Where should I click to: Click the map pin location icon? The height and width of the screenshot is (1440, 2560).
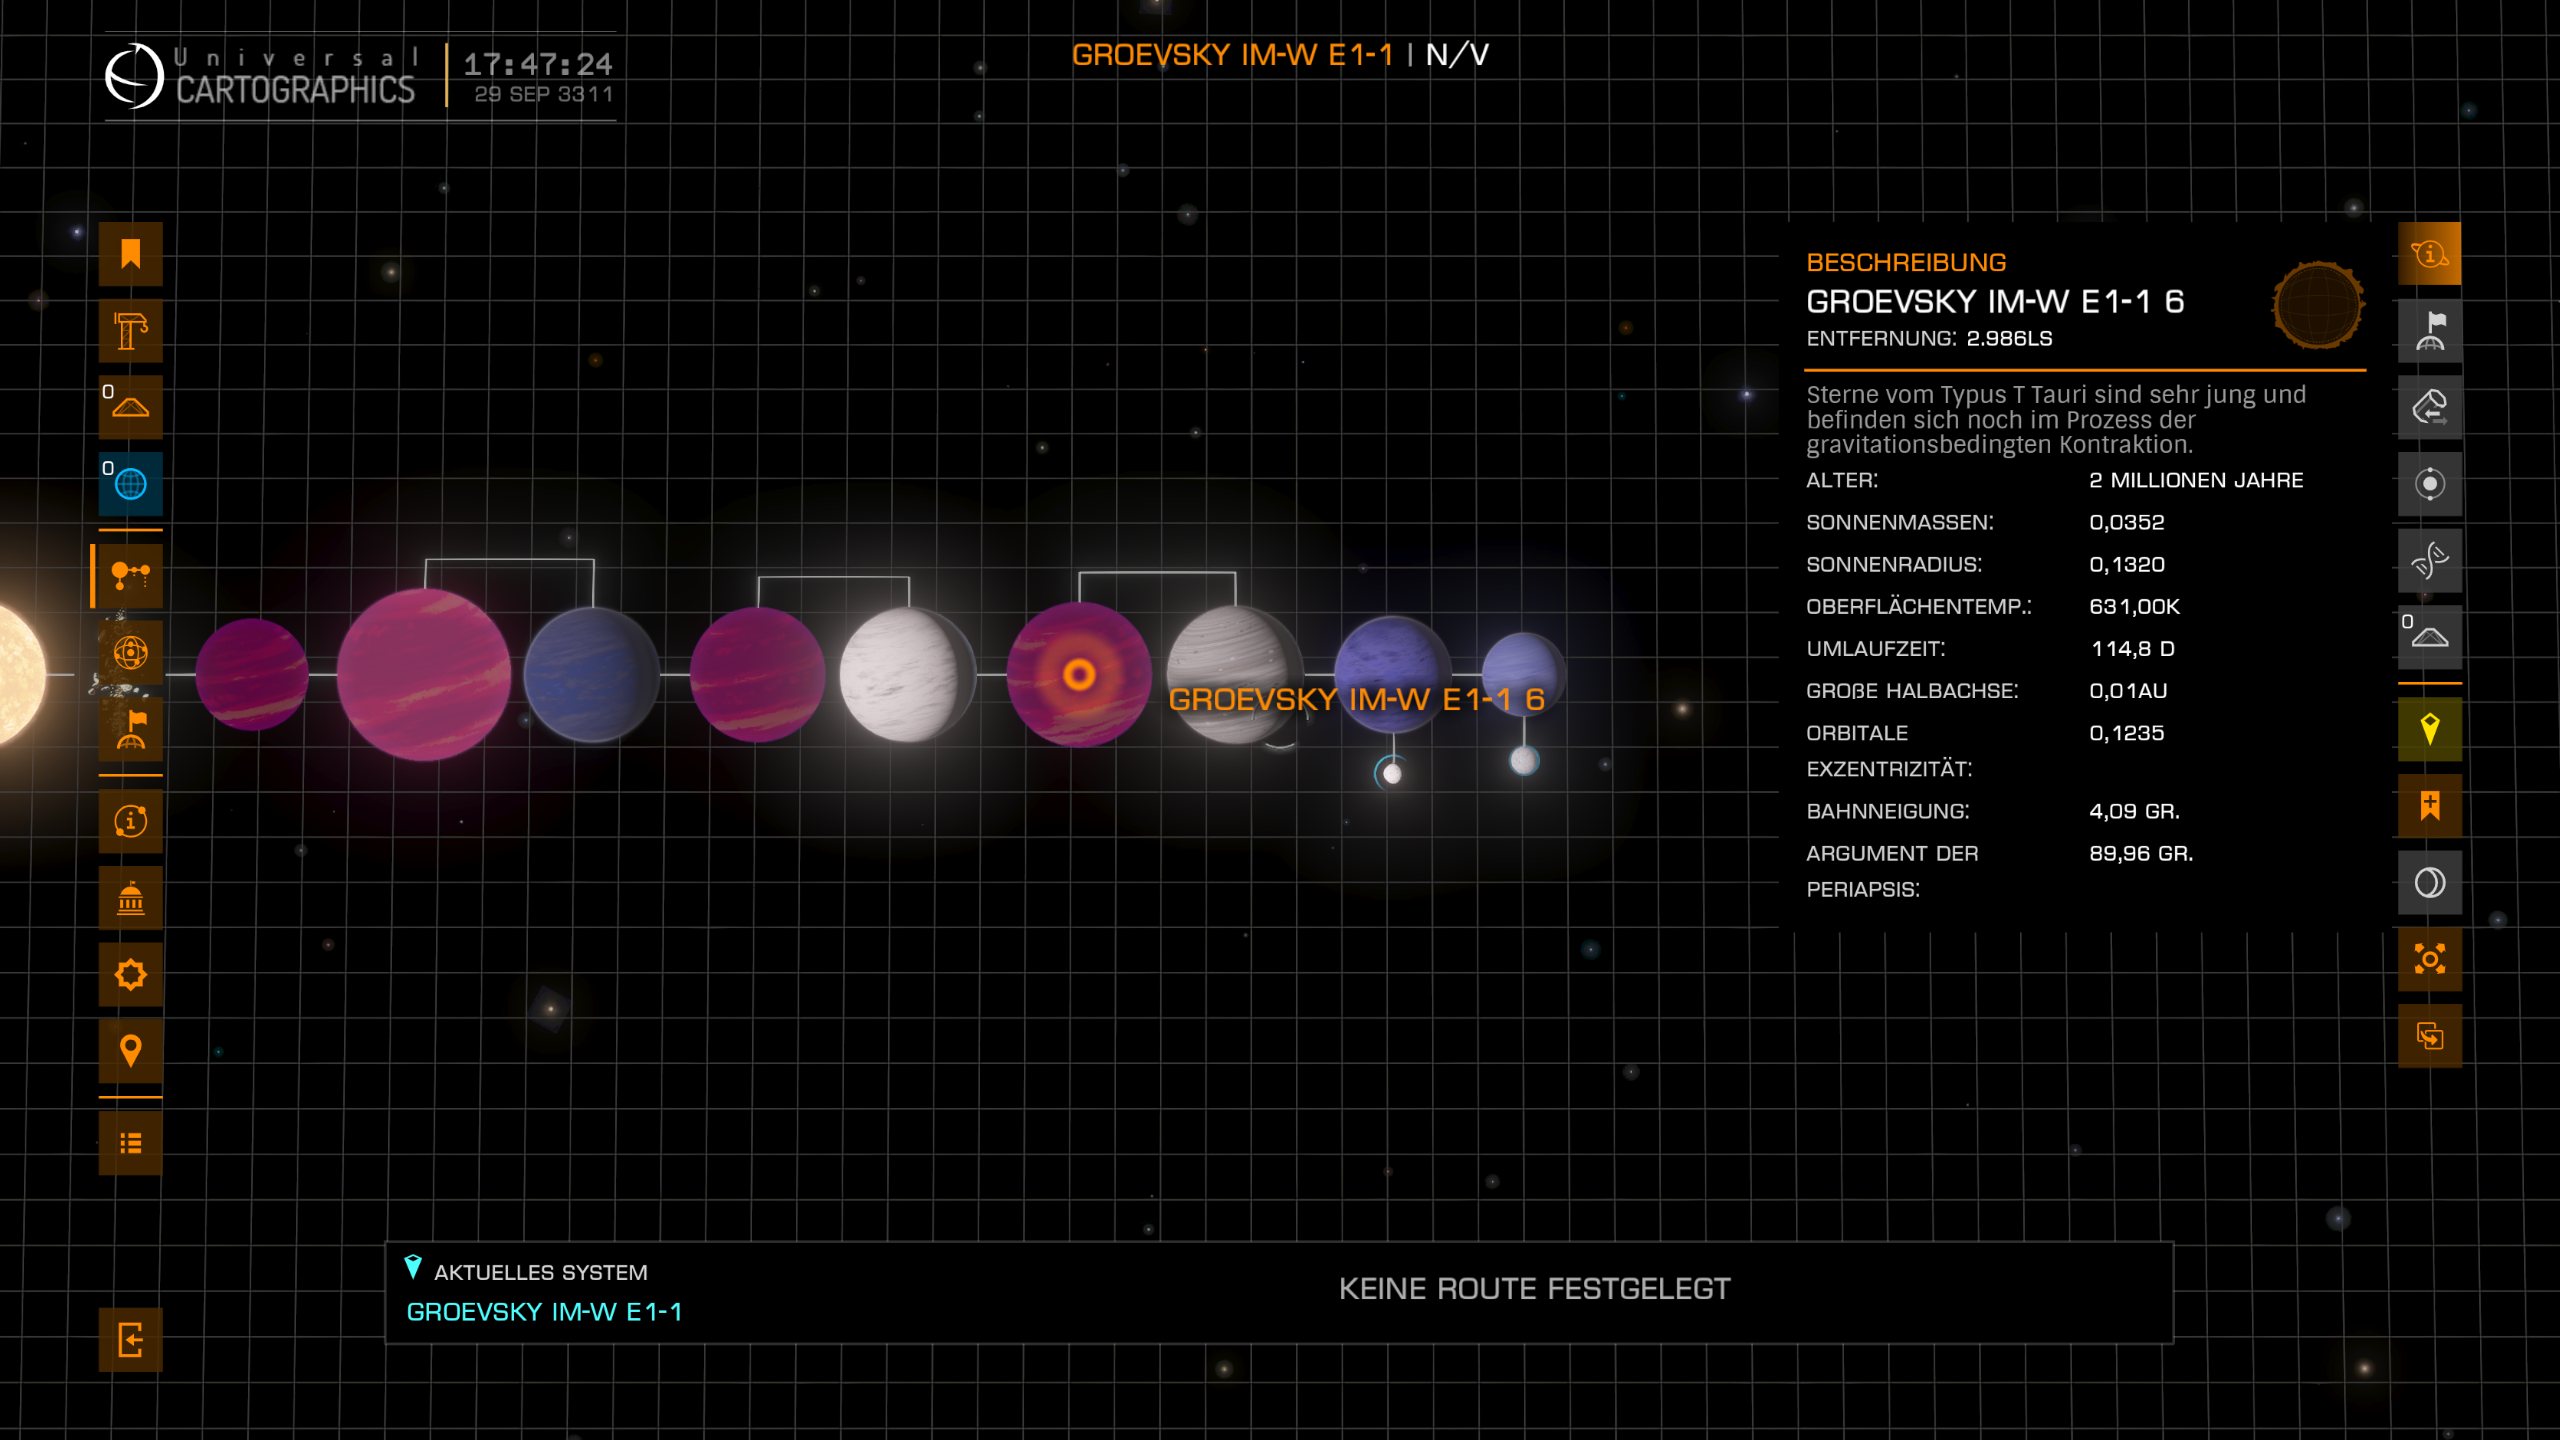(x=130, y=1051)
